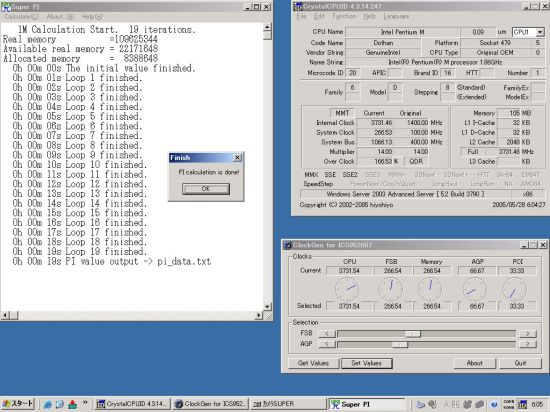Select the Super PI taskbar button
The height and width of the screenshot is (412, 550).
[367, 404]
